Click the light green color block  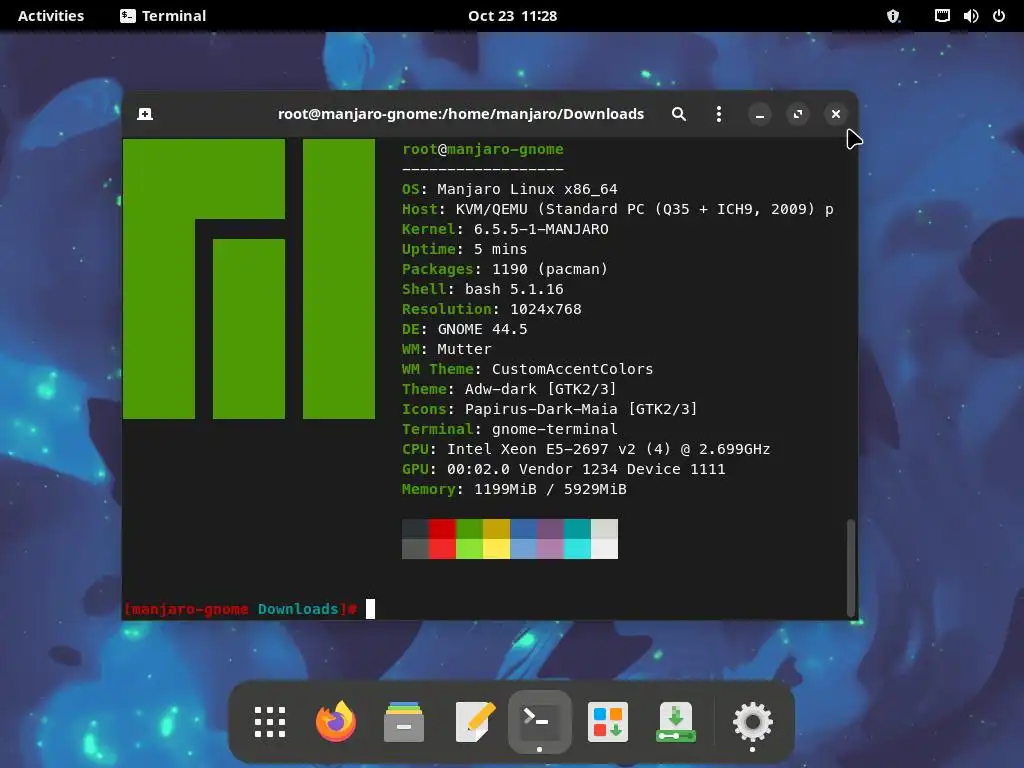point(470,549)
